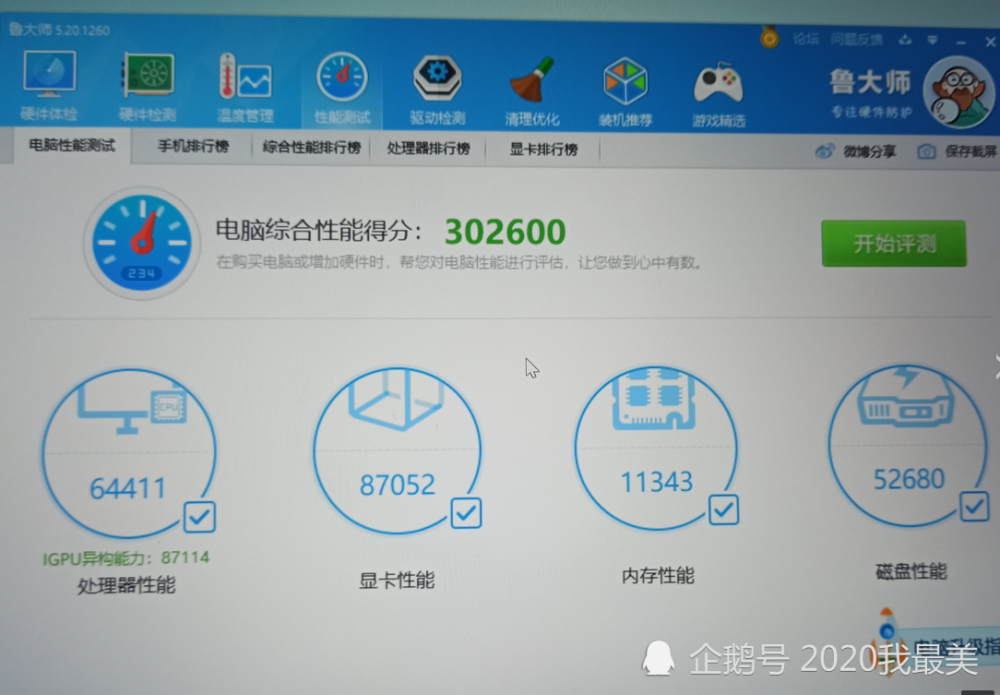The image size is (1000, 695).
Task: Switch to 手机排行榜 tab
Action: (x=193, y=147)
